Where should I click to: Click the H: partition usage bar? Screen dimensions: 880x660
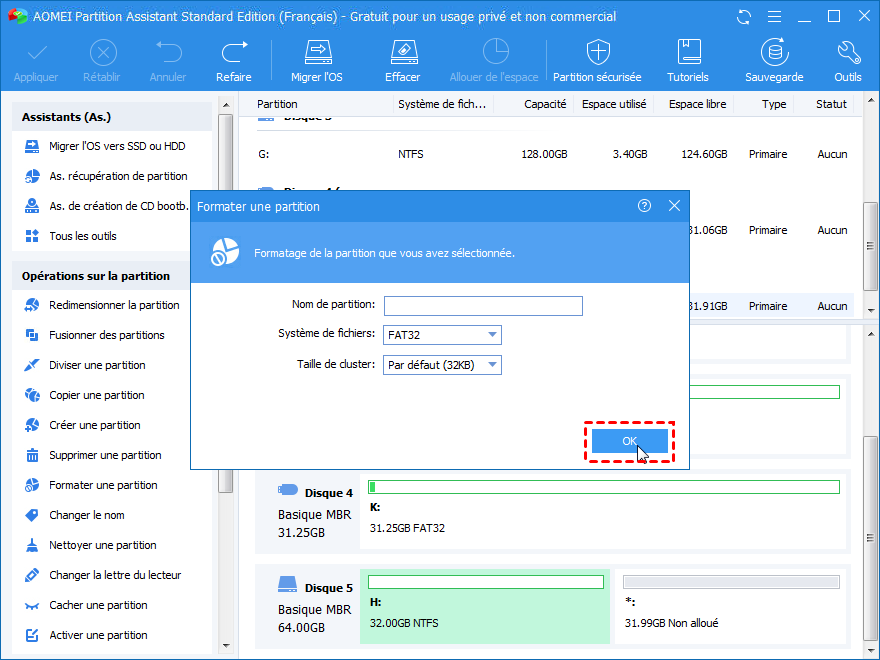pos(486,582)
